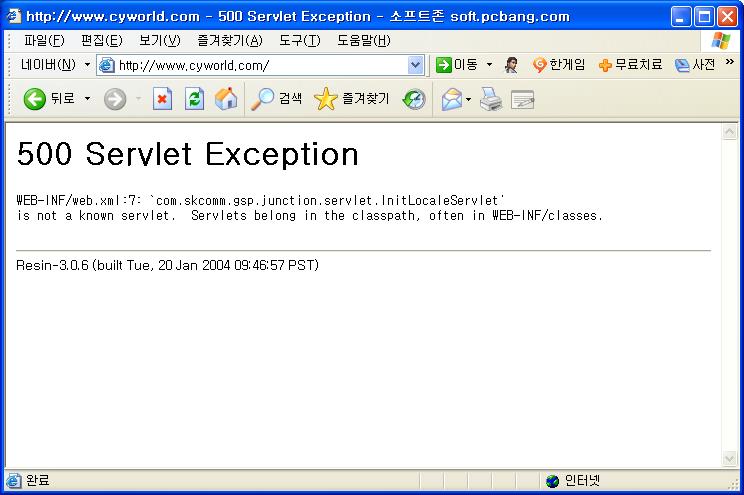Expand the address bar URL dropdown
The width and height of the screenshot is (744, 495).
[416, 65]
